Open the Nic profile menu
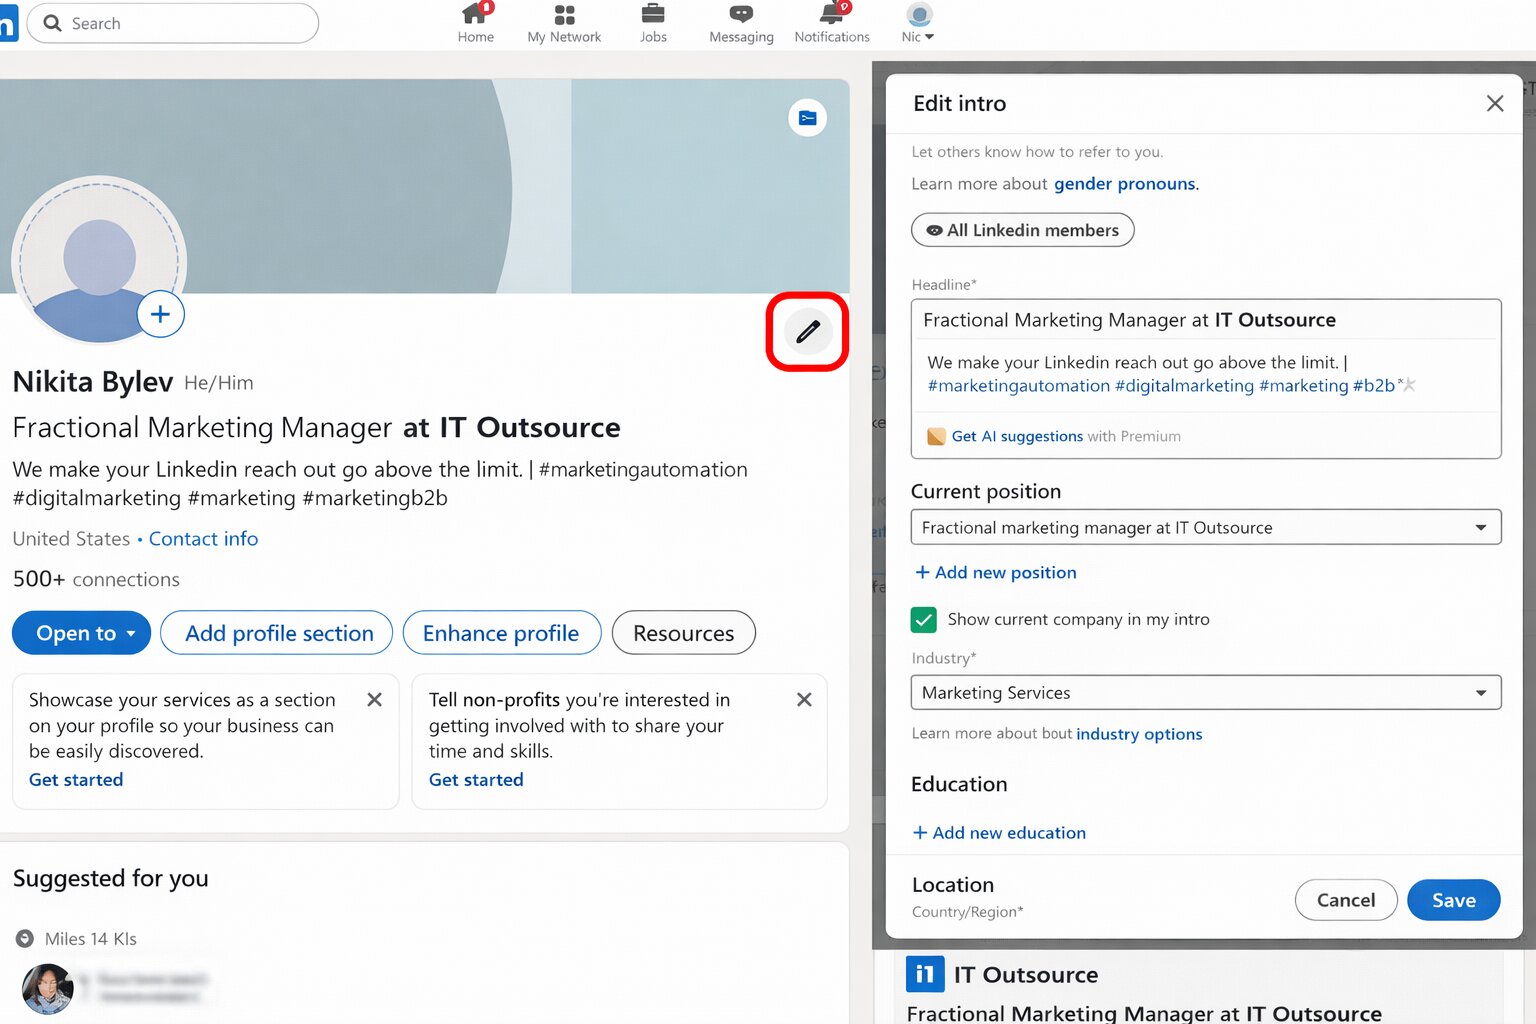The width and height of the screenshot is (1536, 1024). pyautogui.click(x=916, y=22)
